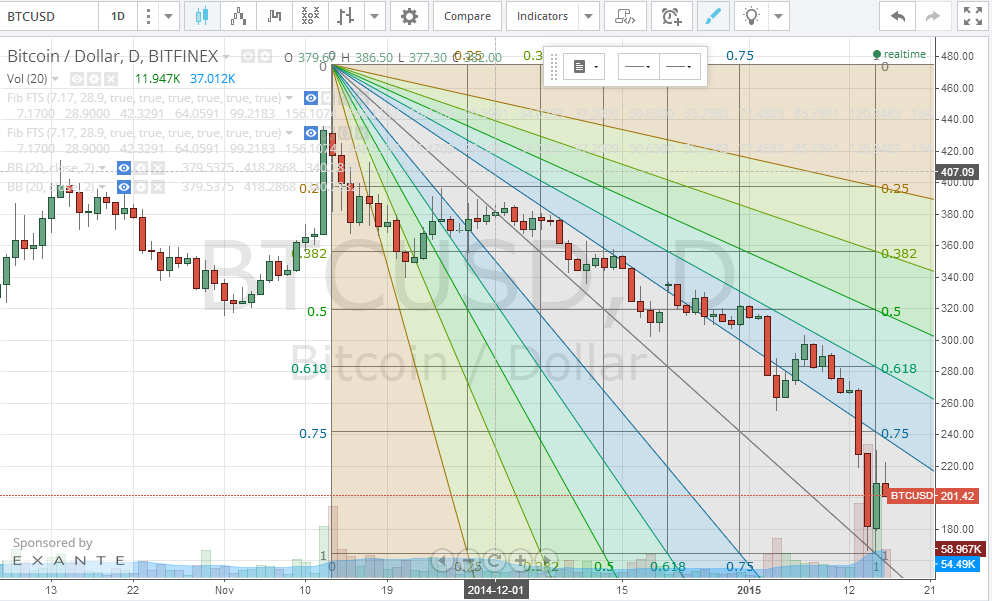992x601 pixels.
Task: Toggle fullscreen mode icon
Action: pyautogui.click(x=972, y=16)
